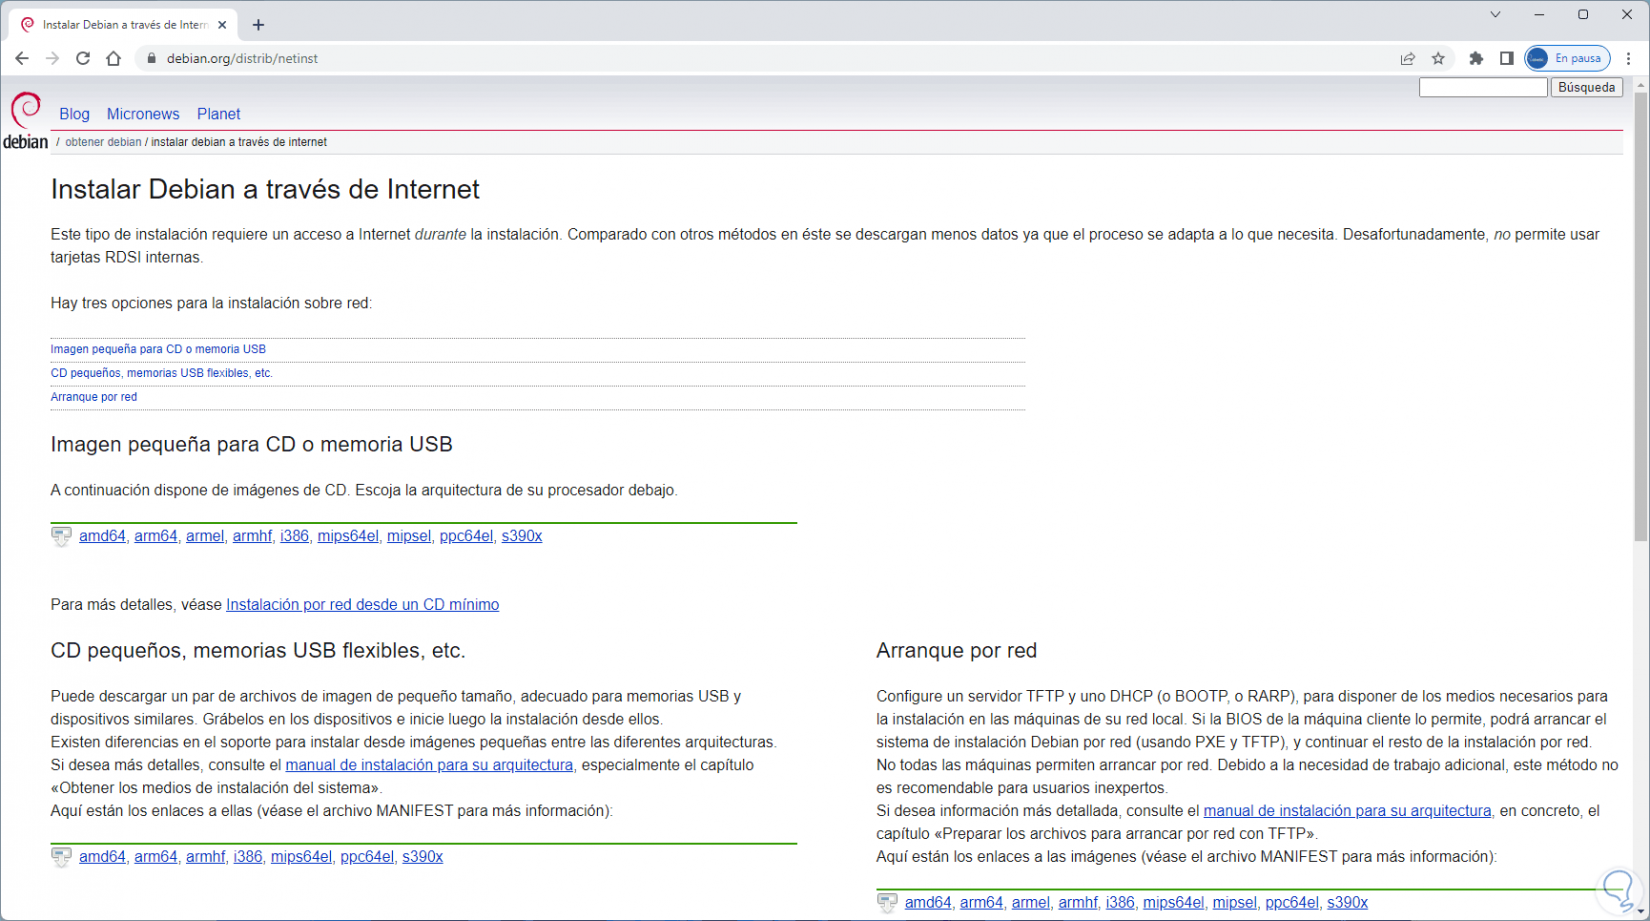Click the scrollbar up arrow
The width and height of the screenshot is (1650, 921).
1641,86
